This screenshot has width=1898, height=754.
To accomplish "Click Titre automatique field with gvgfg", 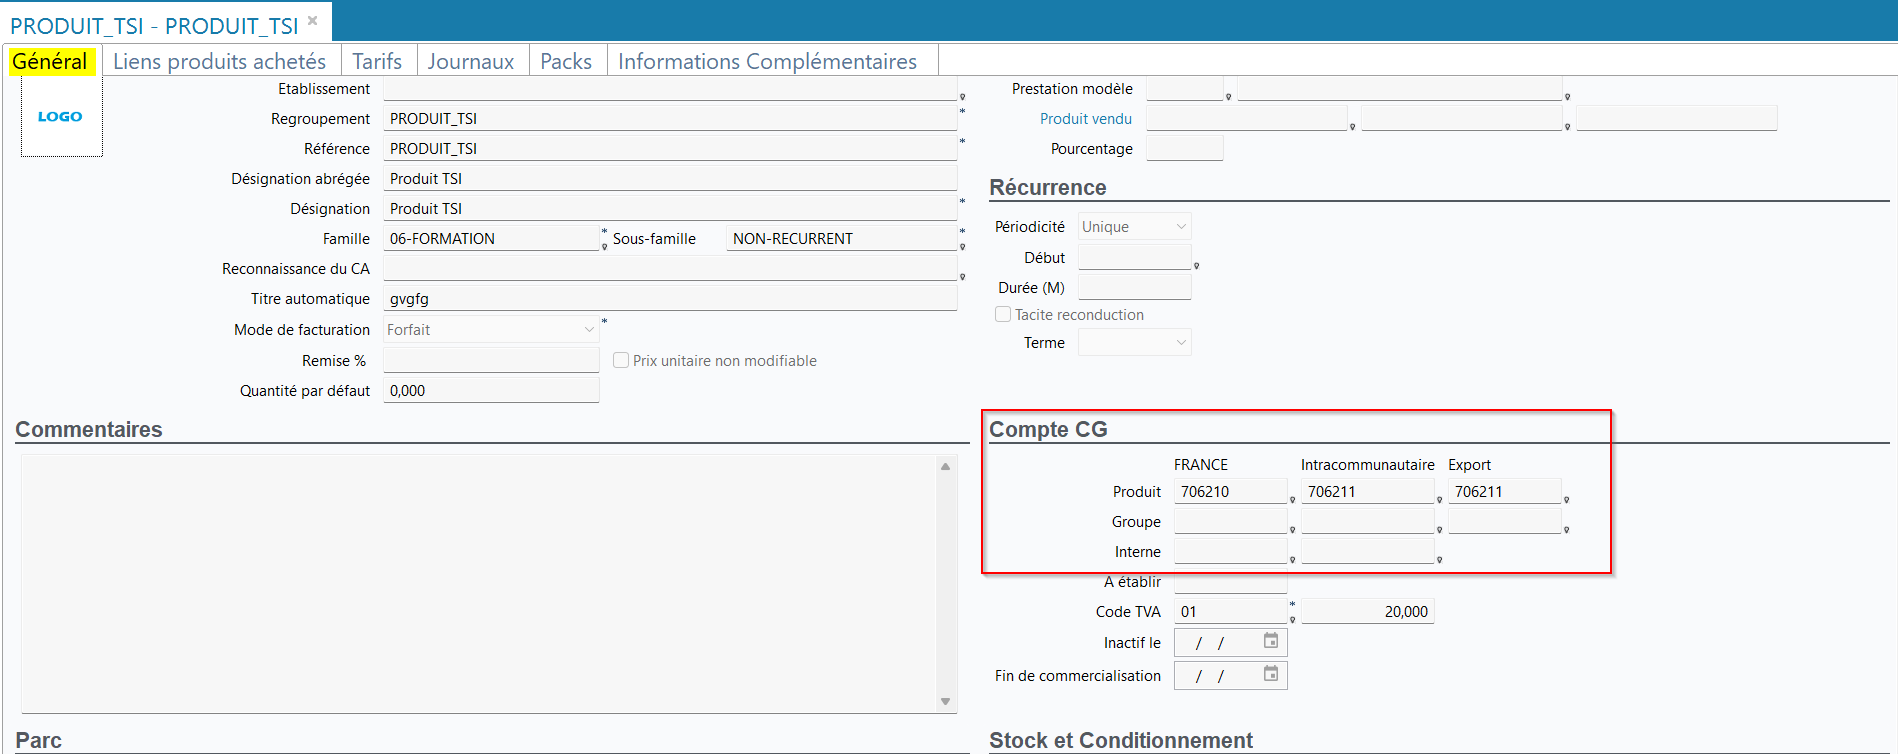I will point(670,299).
